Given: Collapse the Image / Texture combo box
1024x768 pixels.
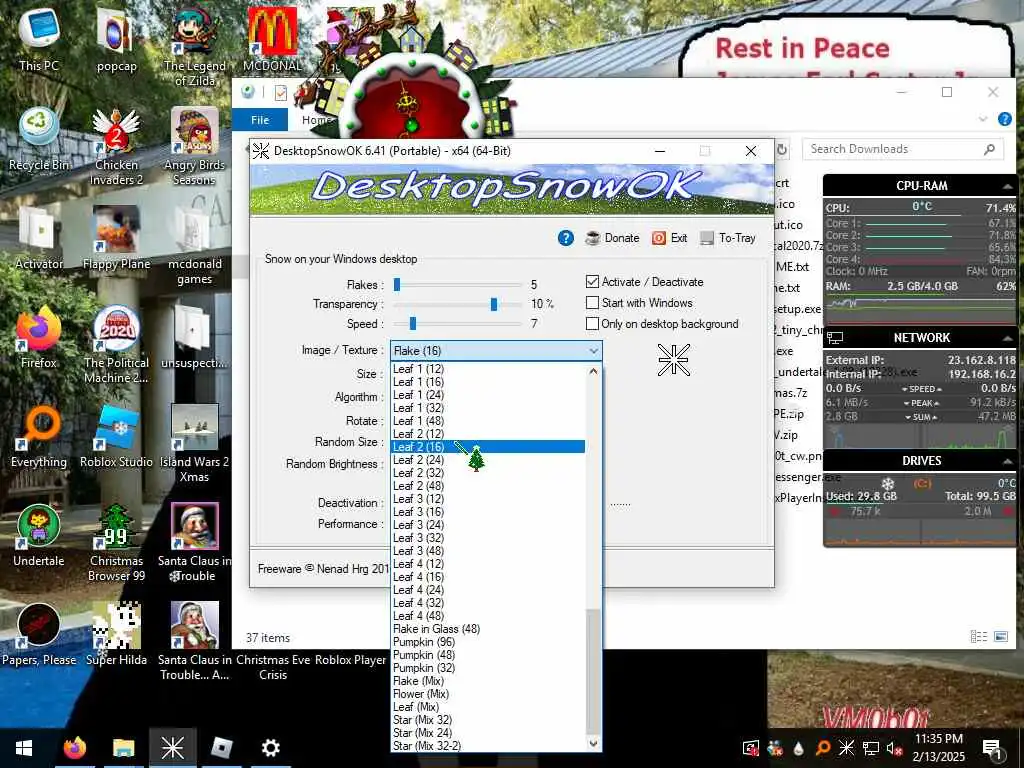Looking at the screenshot, I should (593, 351).
